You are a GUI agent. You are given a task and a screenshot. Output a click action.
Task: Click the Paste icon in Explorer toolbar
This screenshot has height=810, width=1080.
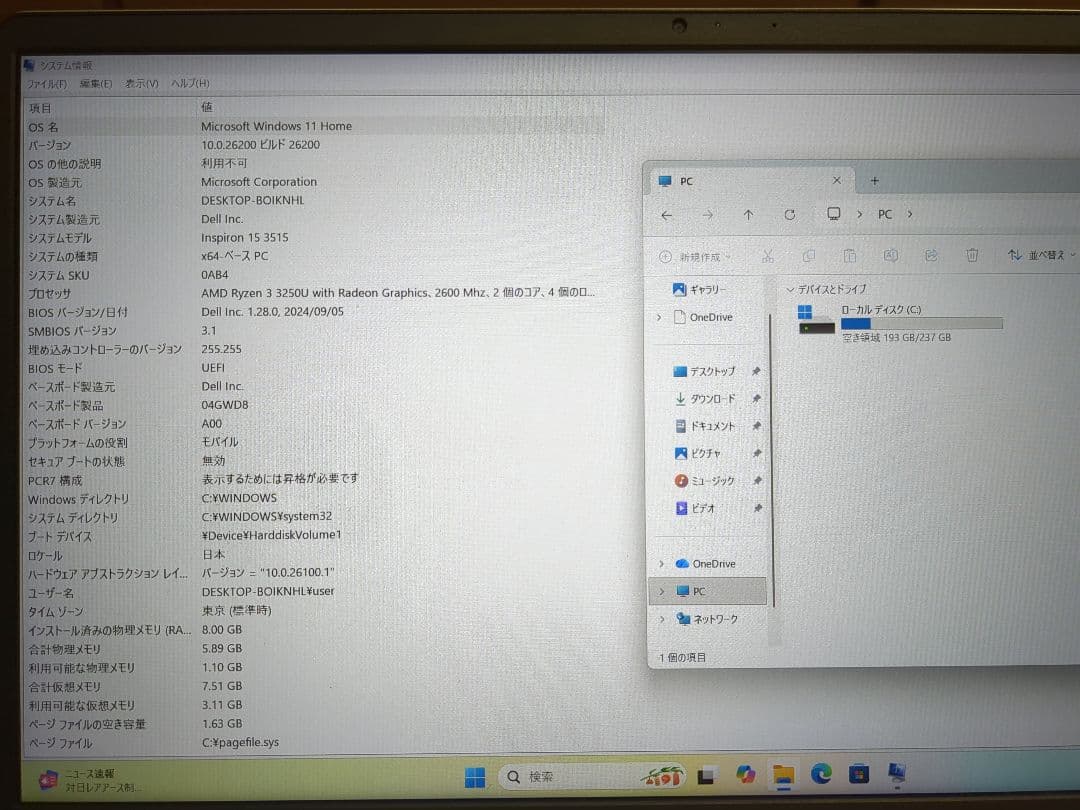[850, 256]
